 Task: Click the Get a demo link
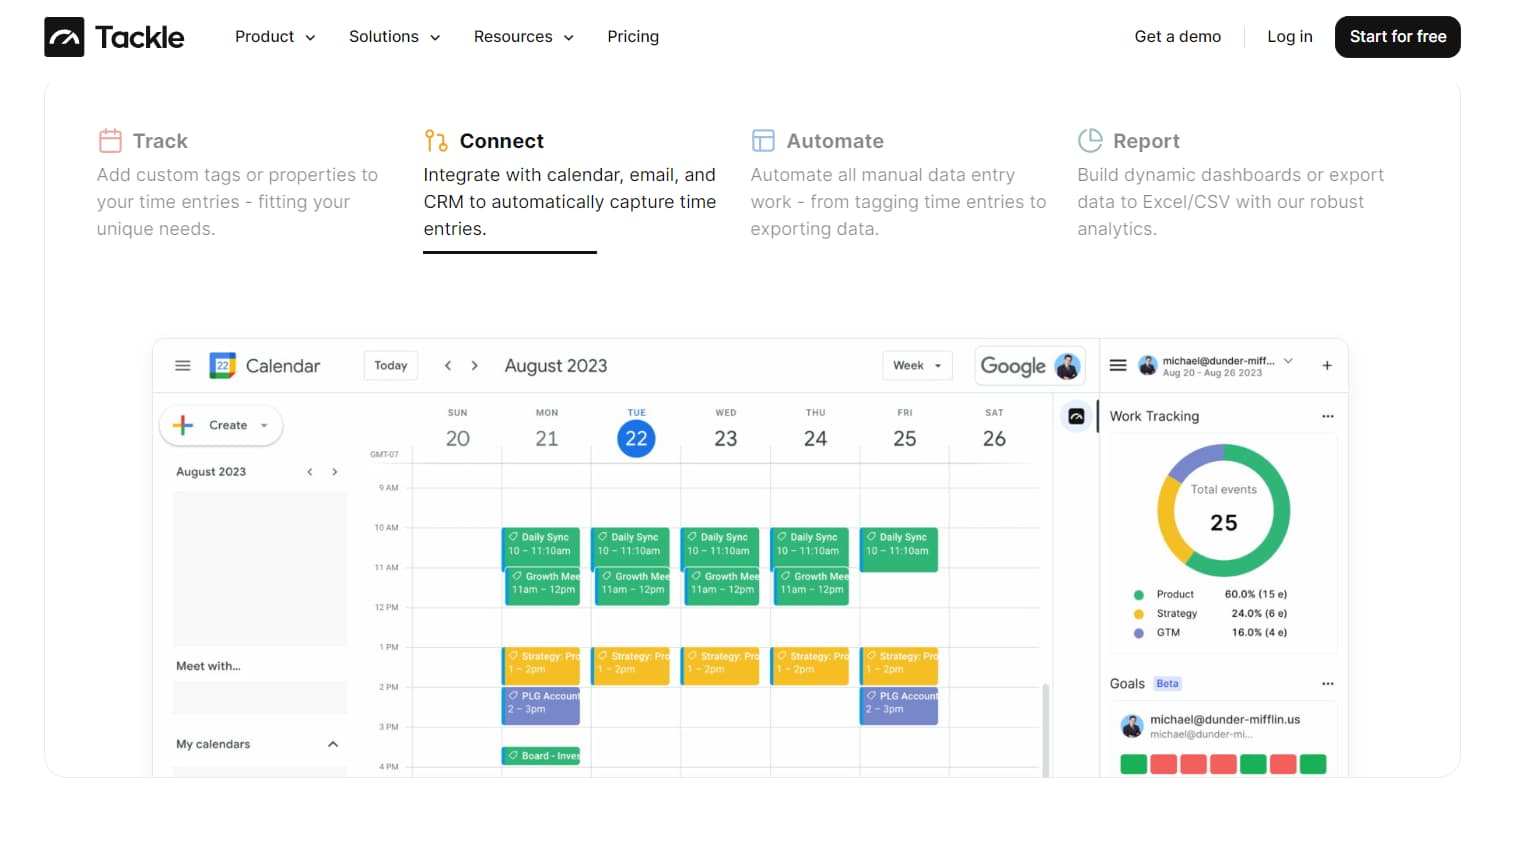pos(1177,36)
